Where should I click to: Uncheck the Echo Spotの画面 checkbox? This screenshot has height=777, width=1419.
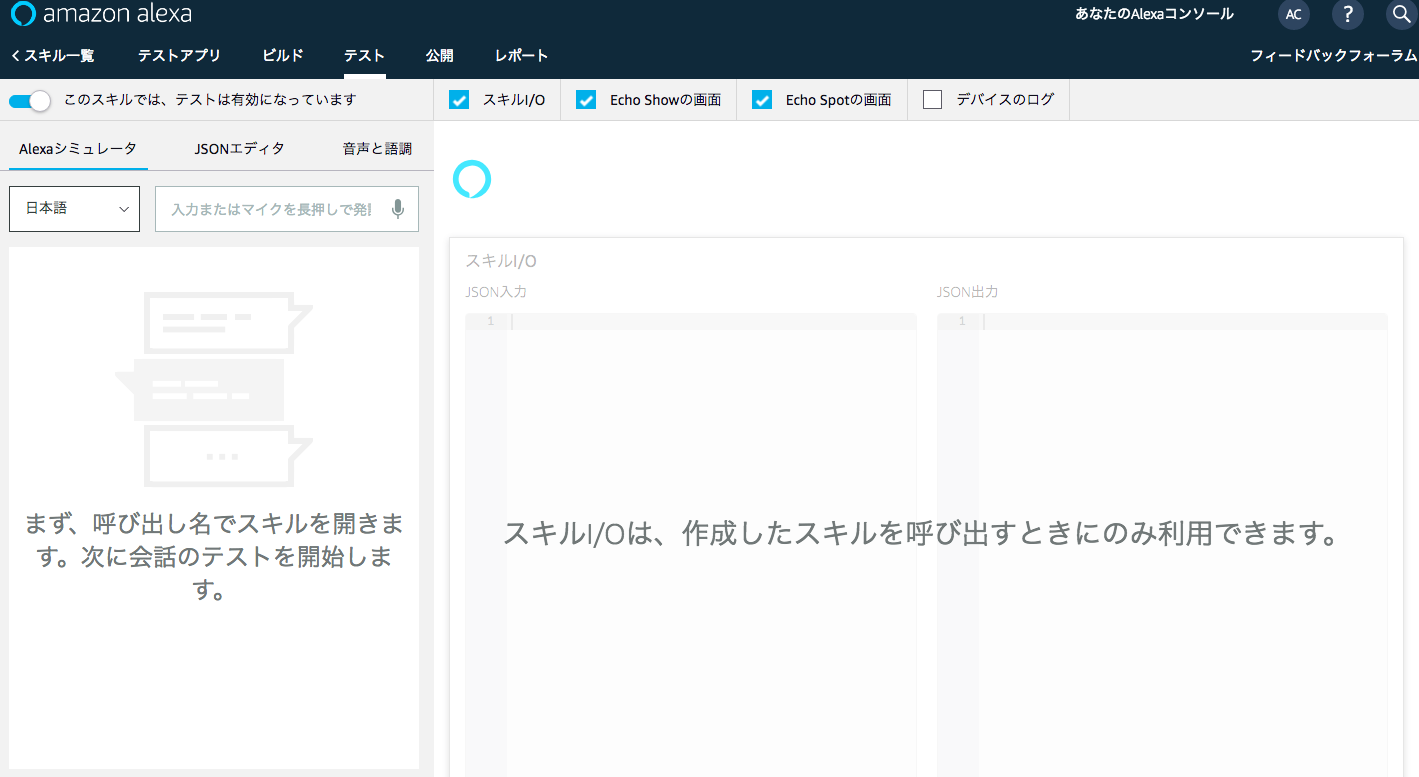click(x=762, y=100)
